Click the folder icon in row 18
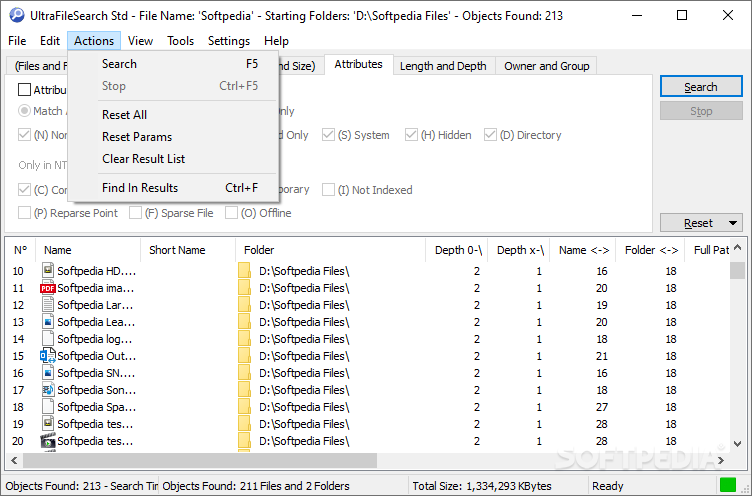Image resolution: width=752 pixels, height=496 pixels. click(x=245, y=407)
